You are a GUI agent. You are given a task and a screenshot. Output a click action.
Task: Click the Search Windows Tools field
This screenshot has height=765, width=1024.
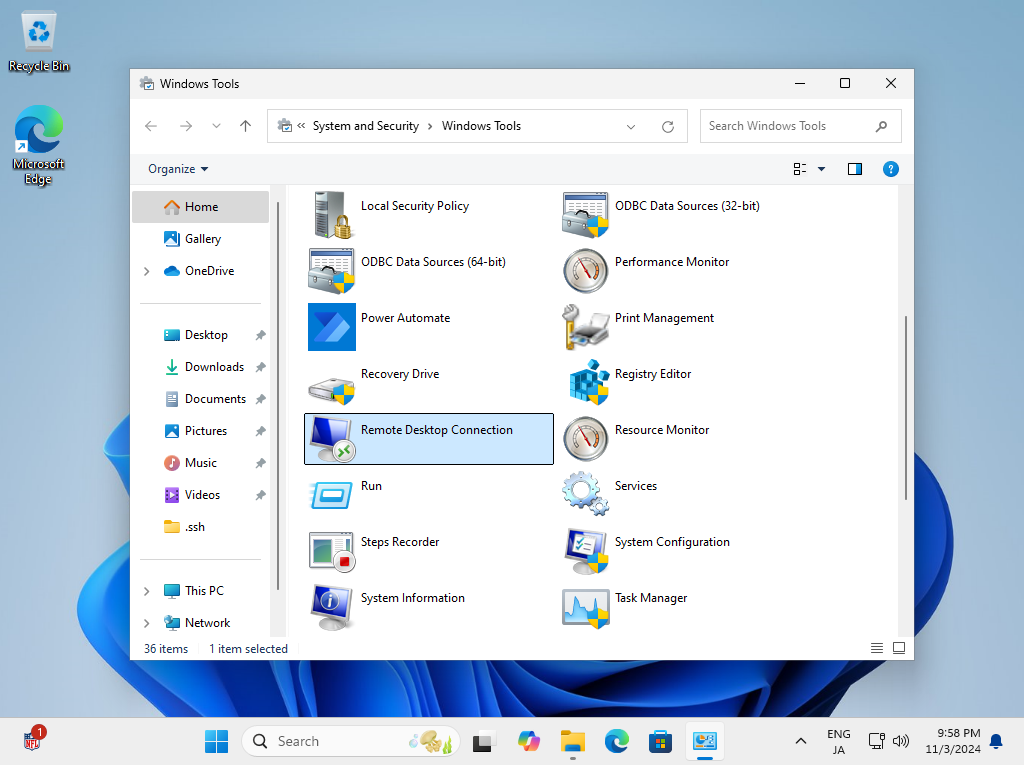coord(801,126)
